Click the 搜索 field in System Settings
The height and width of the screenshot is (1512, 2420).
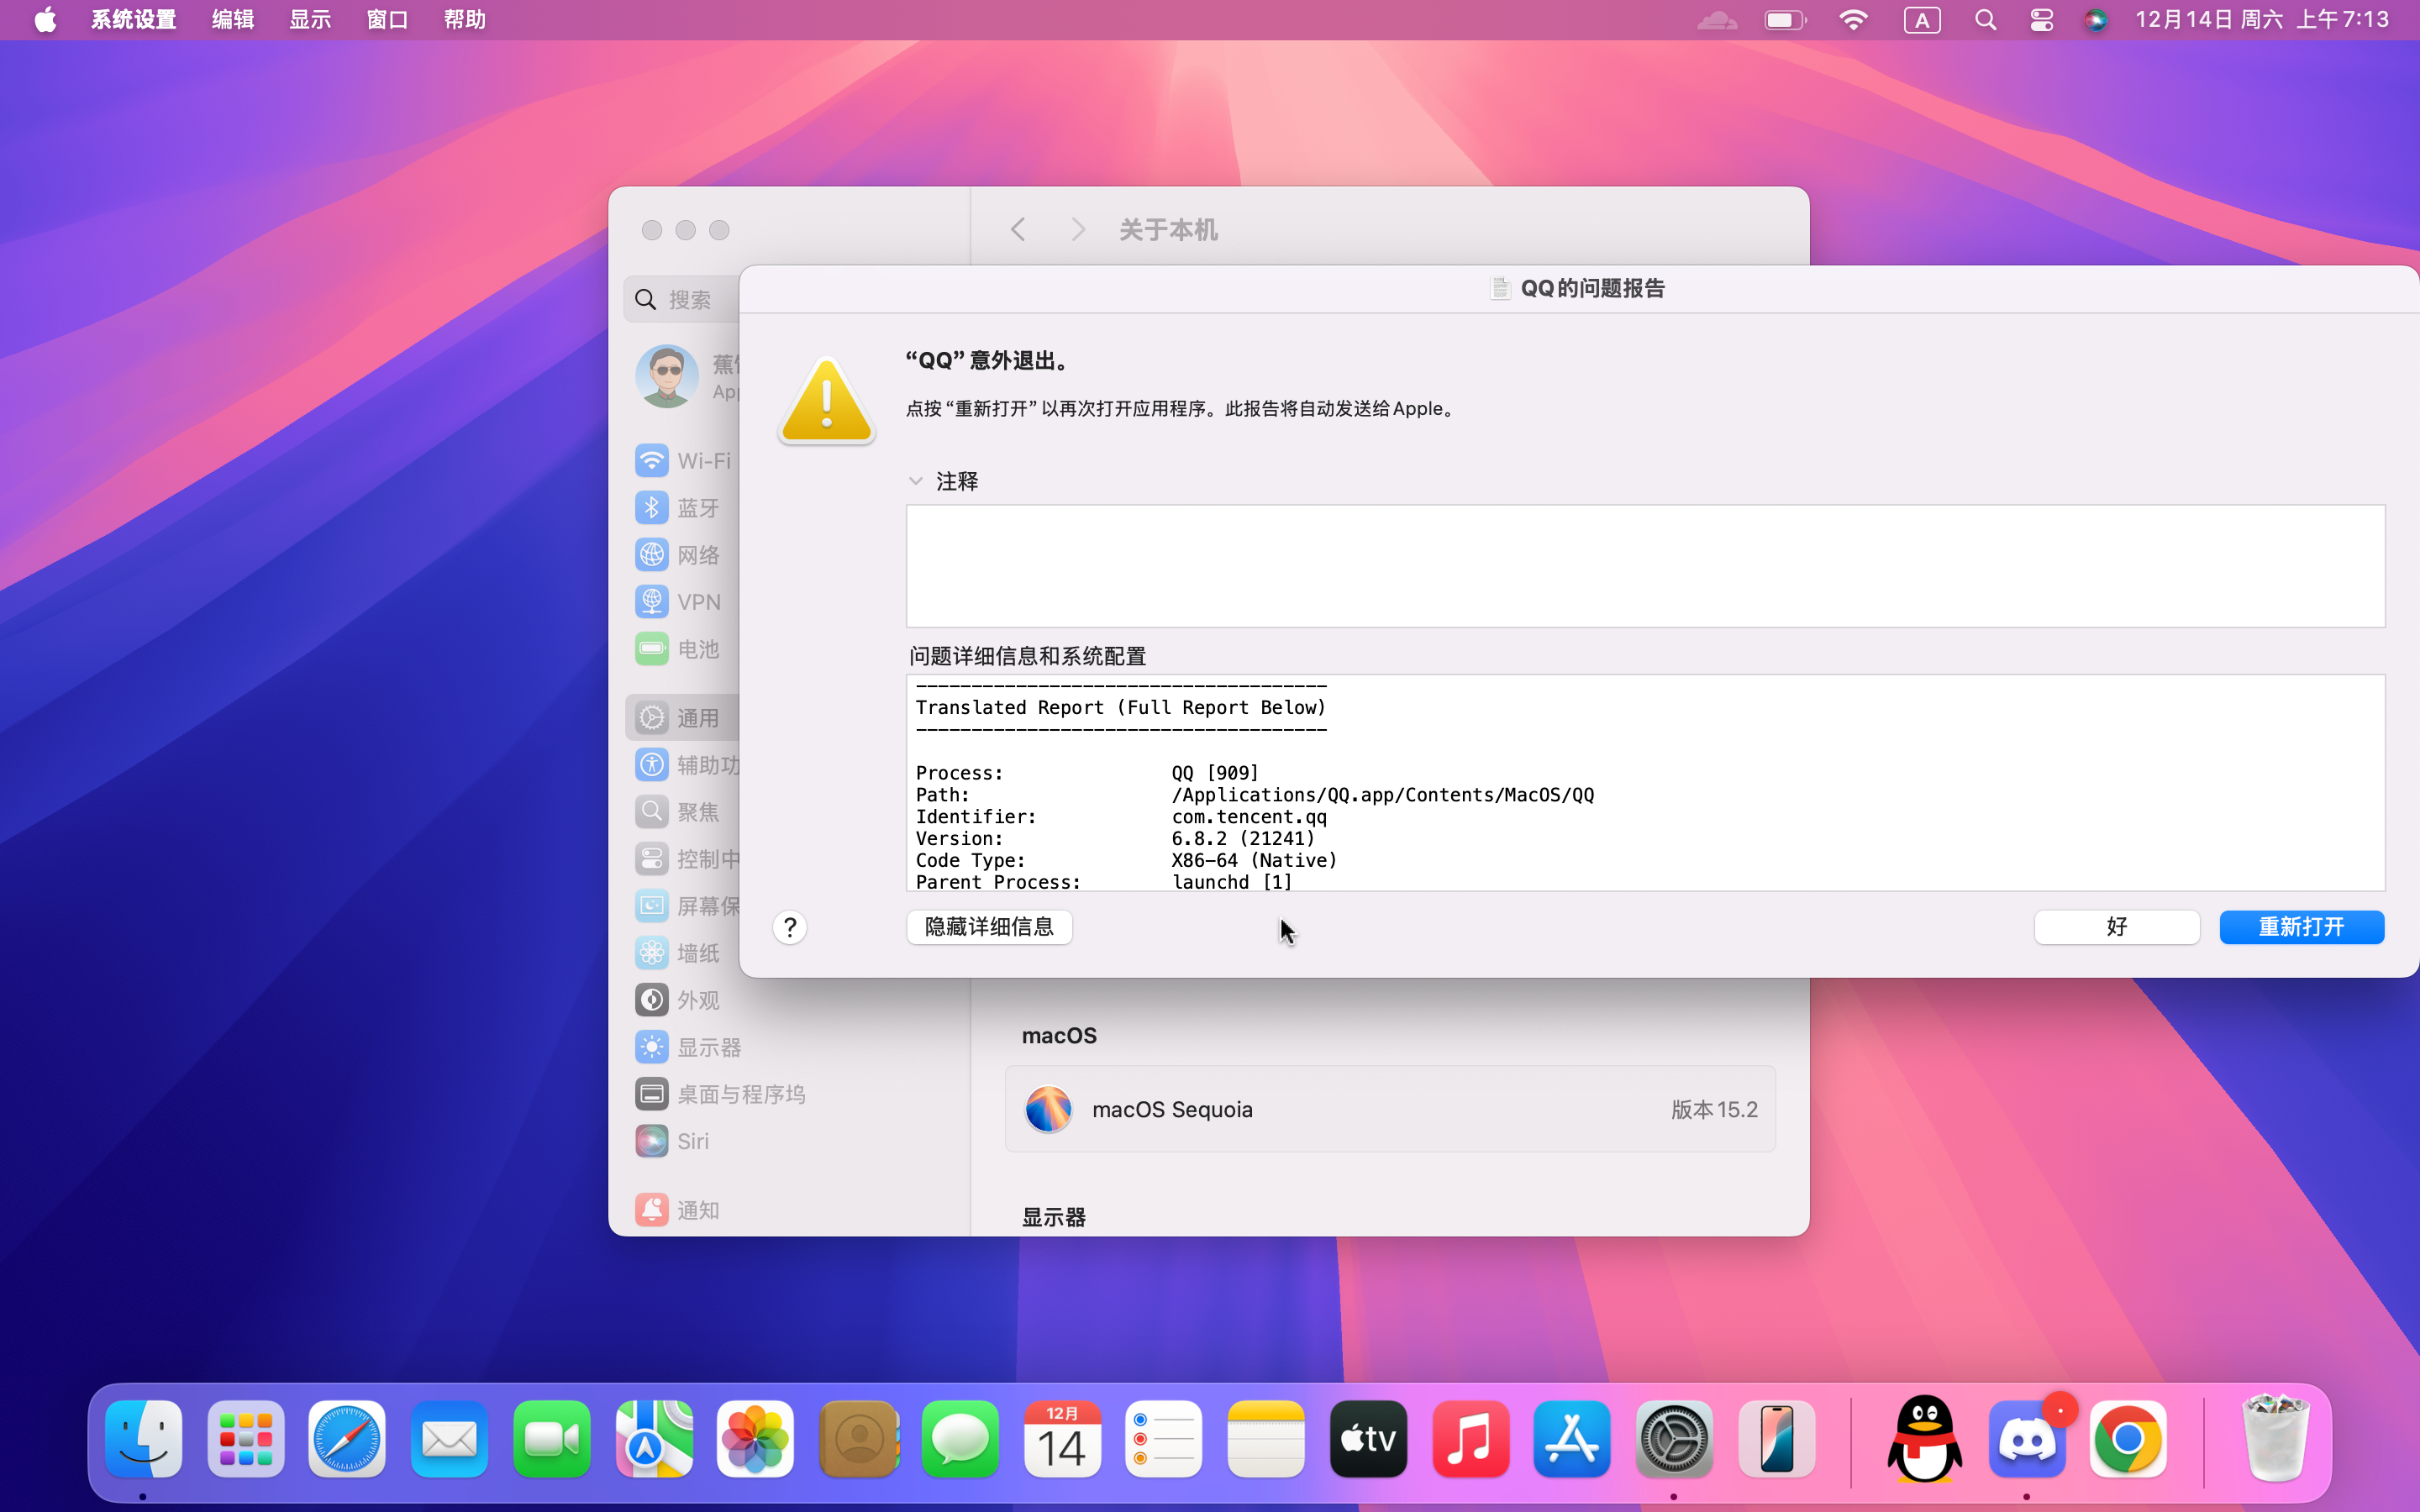click(x=684, y=300)
